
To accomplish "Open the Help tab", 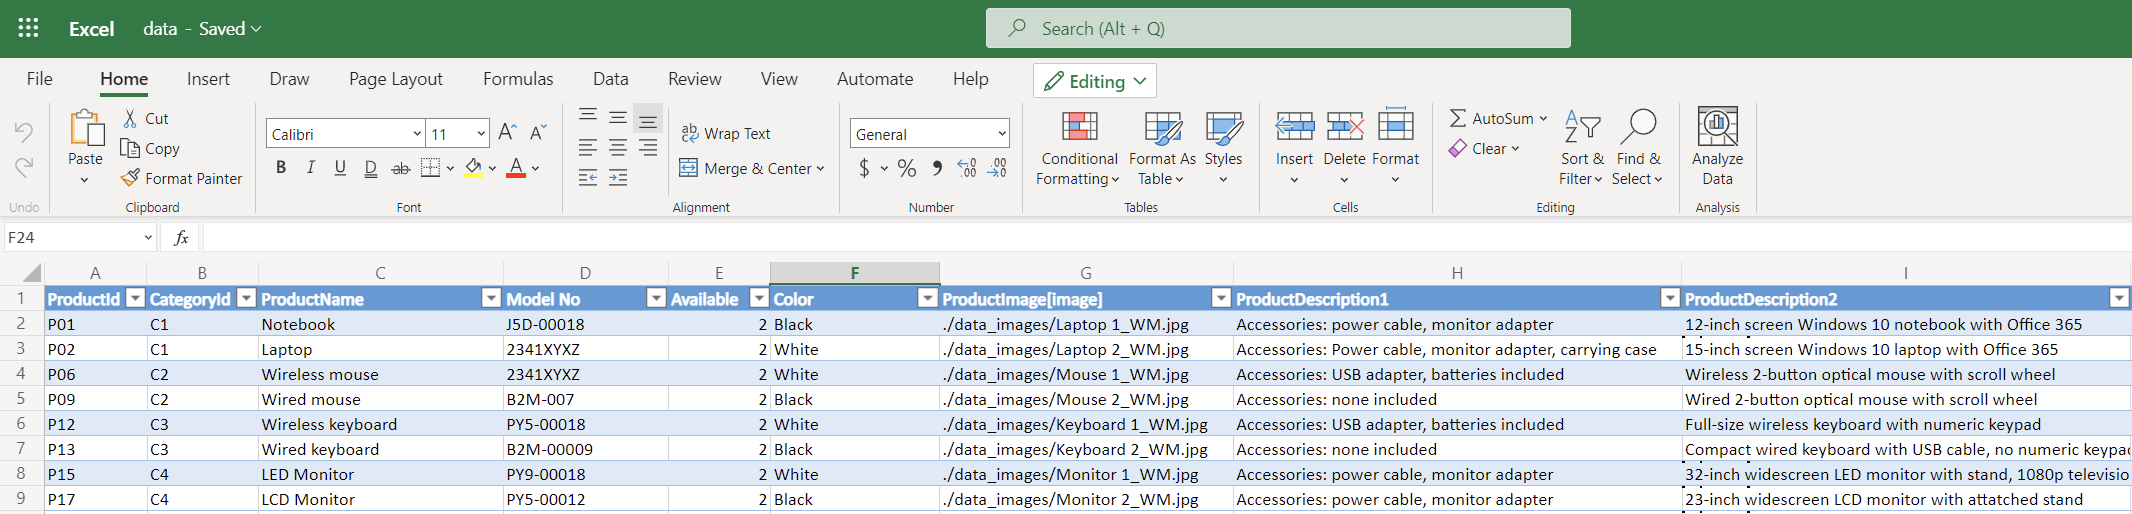I will (971, 79).
